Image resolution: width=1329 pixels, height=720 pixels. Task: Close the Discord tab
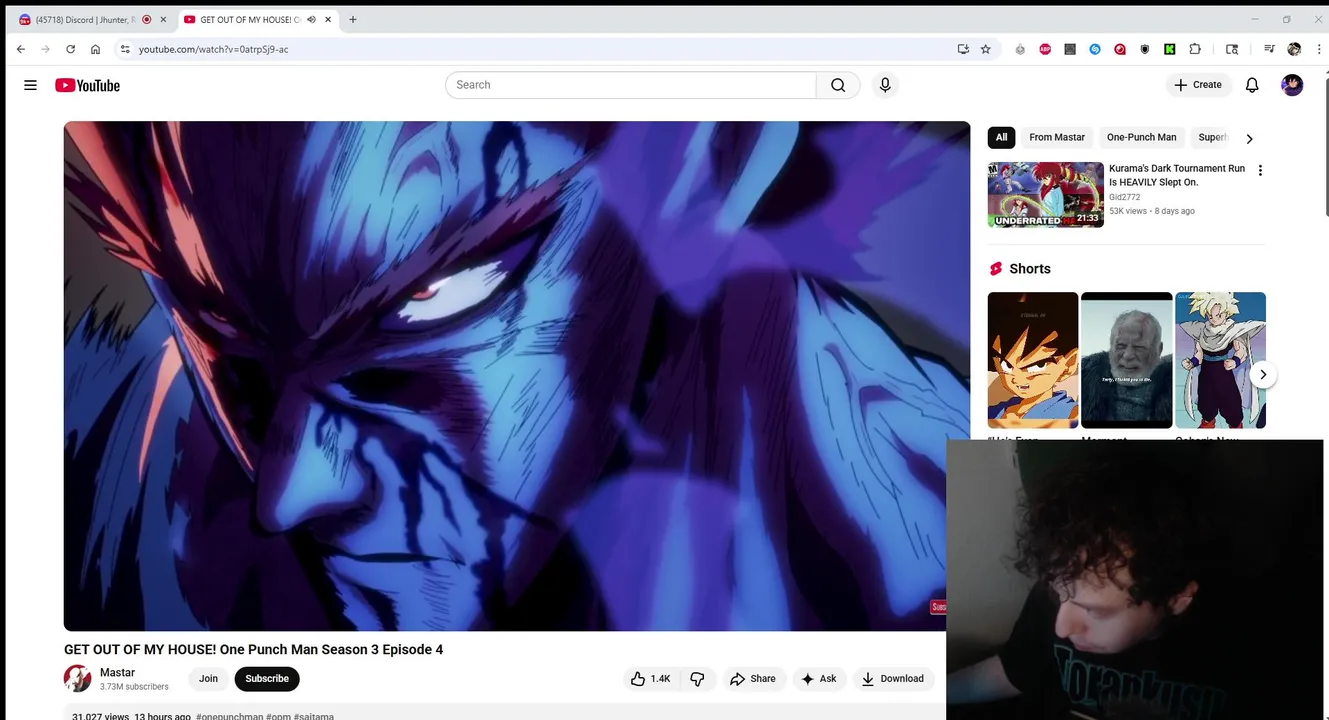click(x=163, y=19)
